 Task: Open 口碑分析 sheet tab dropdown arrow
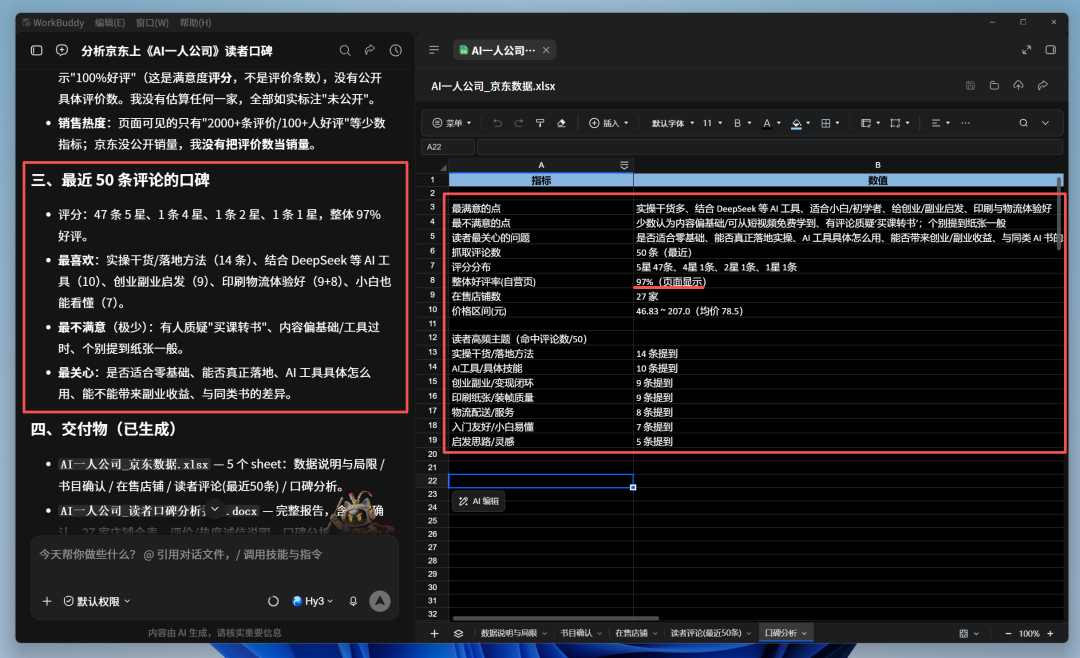pyautogui.click(x=804, y=633)
